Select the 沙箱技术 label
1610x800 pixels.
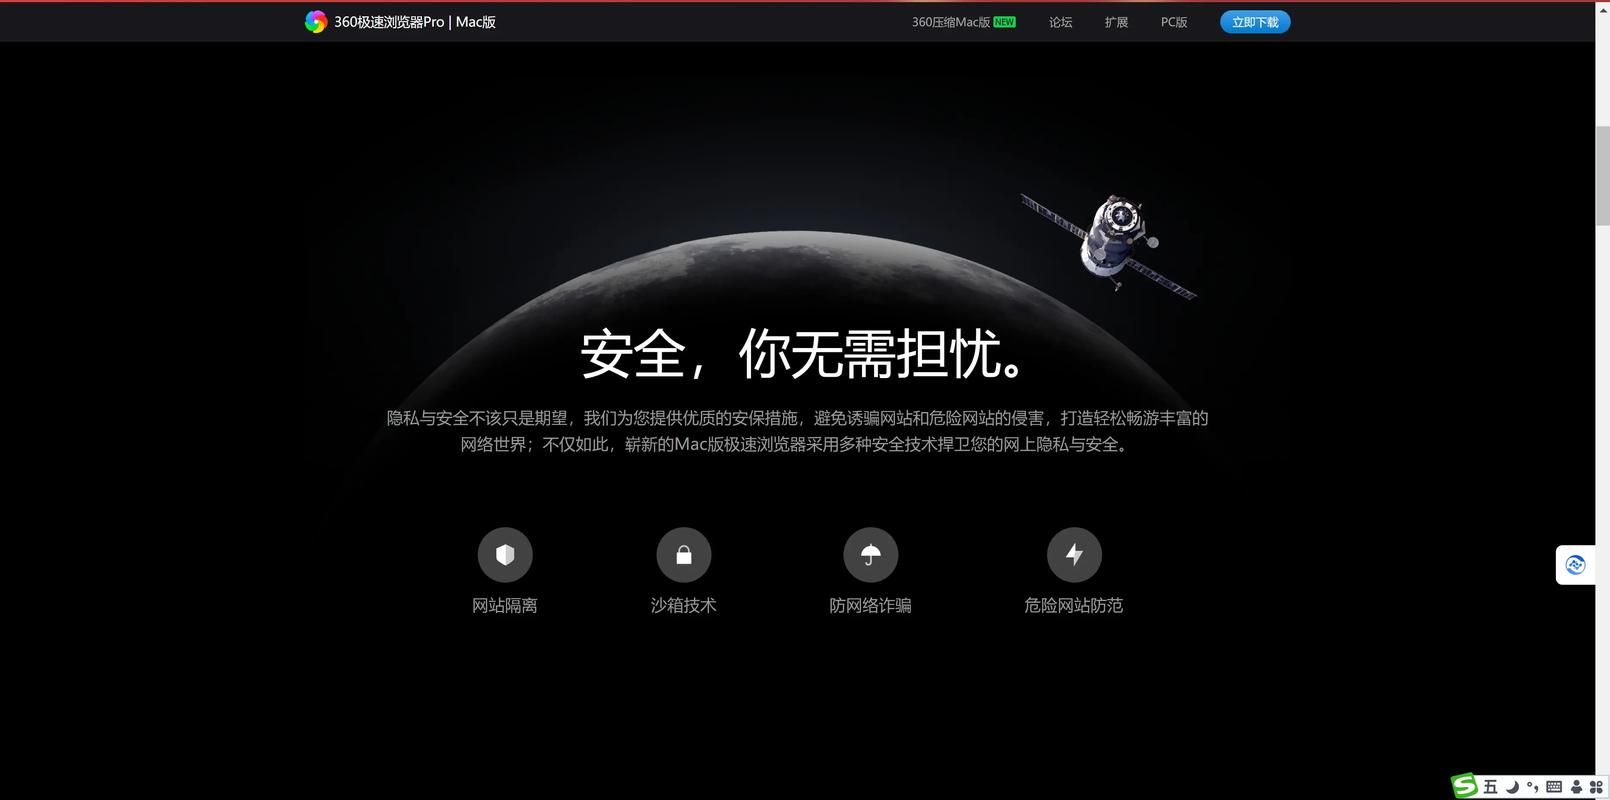(x=684, y=605)
